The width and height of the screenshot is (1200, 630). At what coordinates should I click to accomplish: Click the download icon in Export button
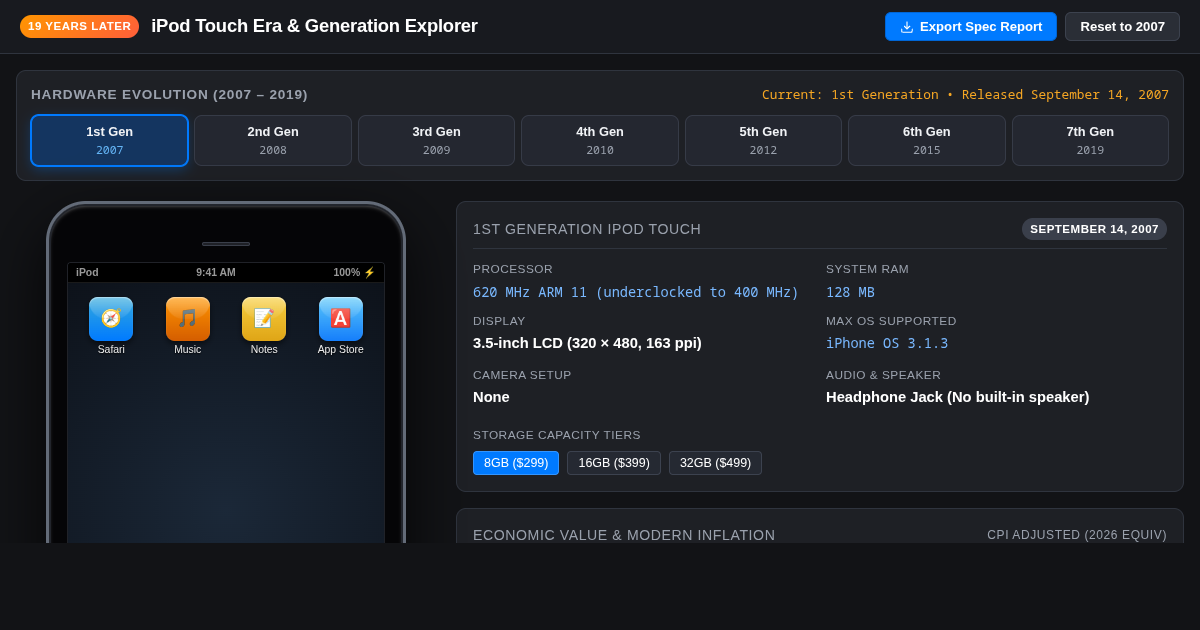pos(907,27)
